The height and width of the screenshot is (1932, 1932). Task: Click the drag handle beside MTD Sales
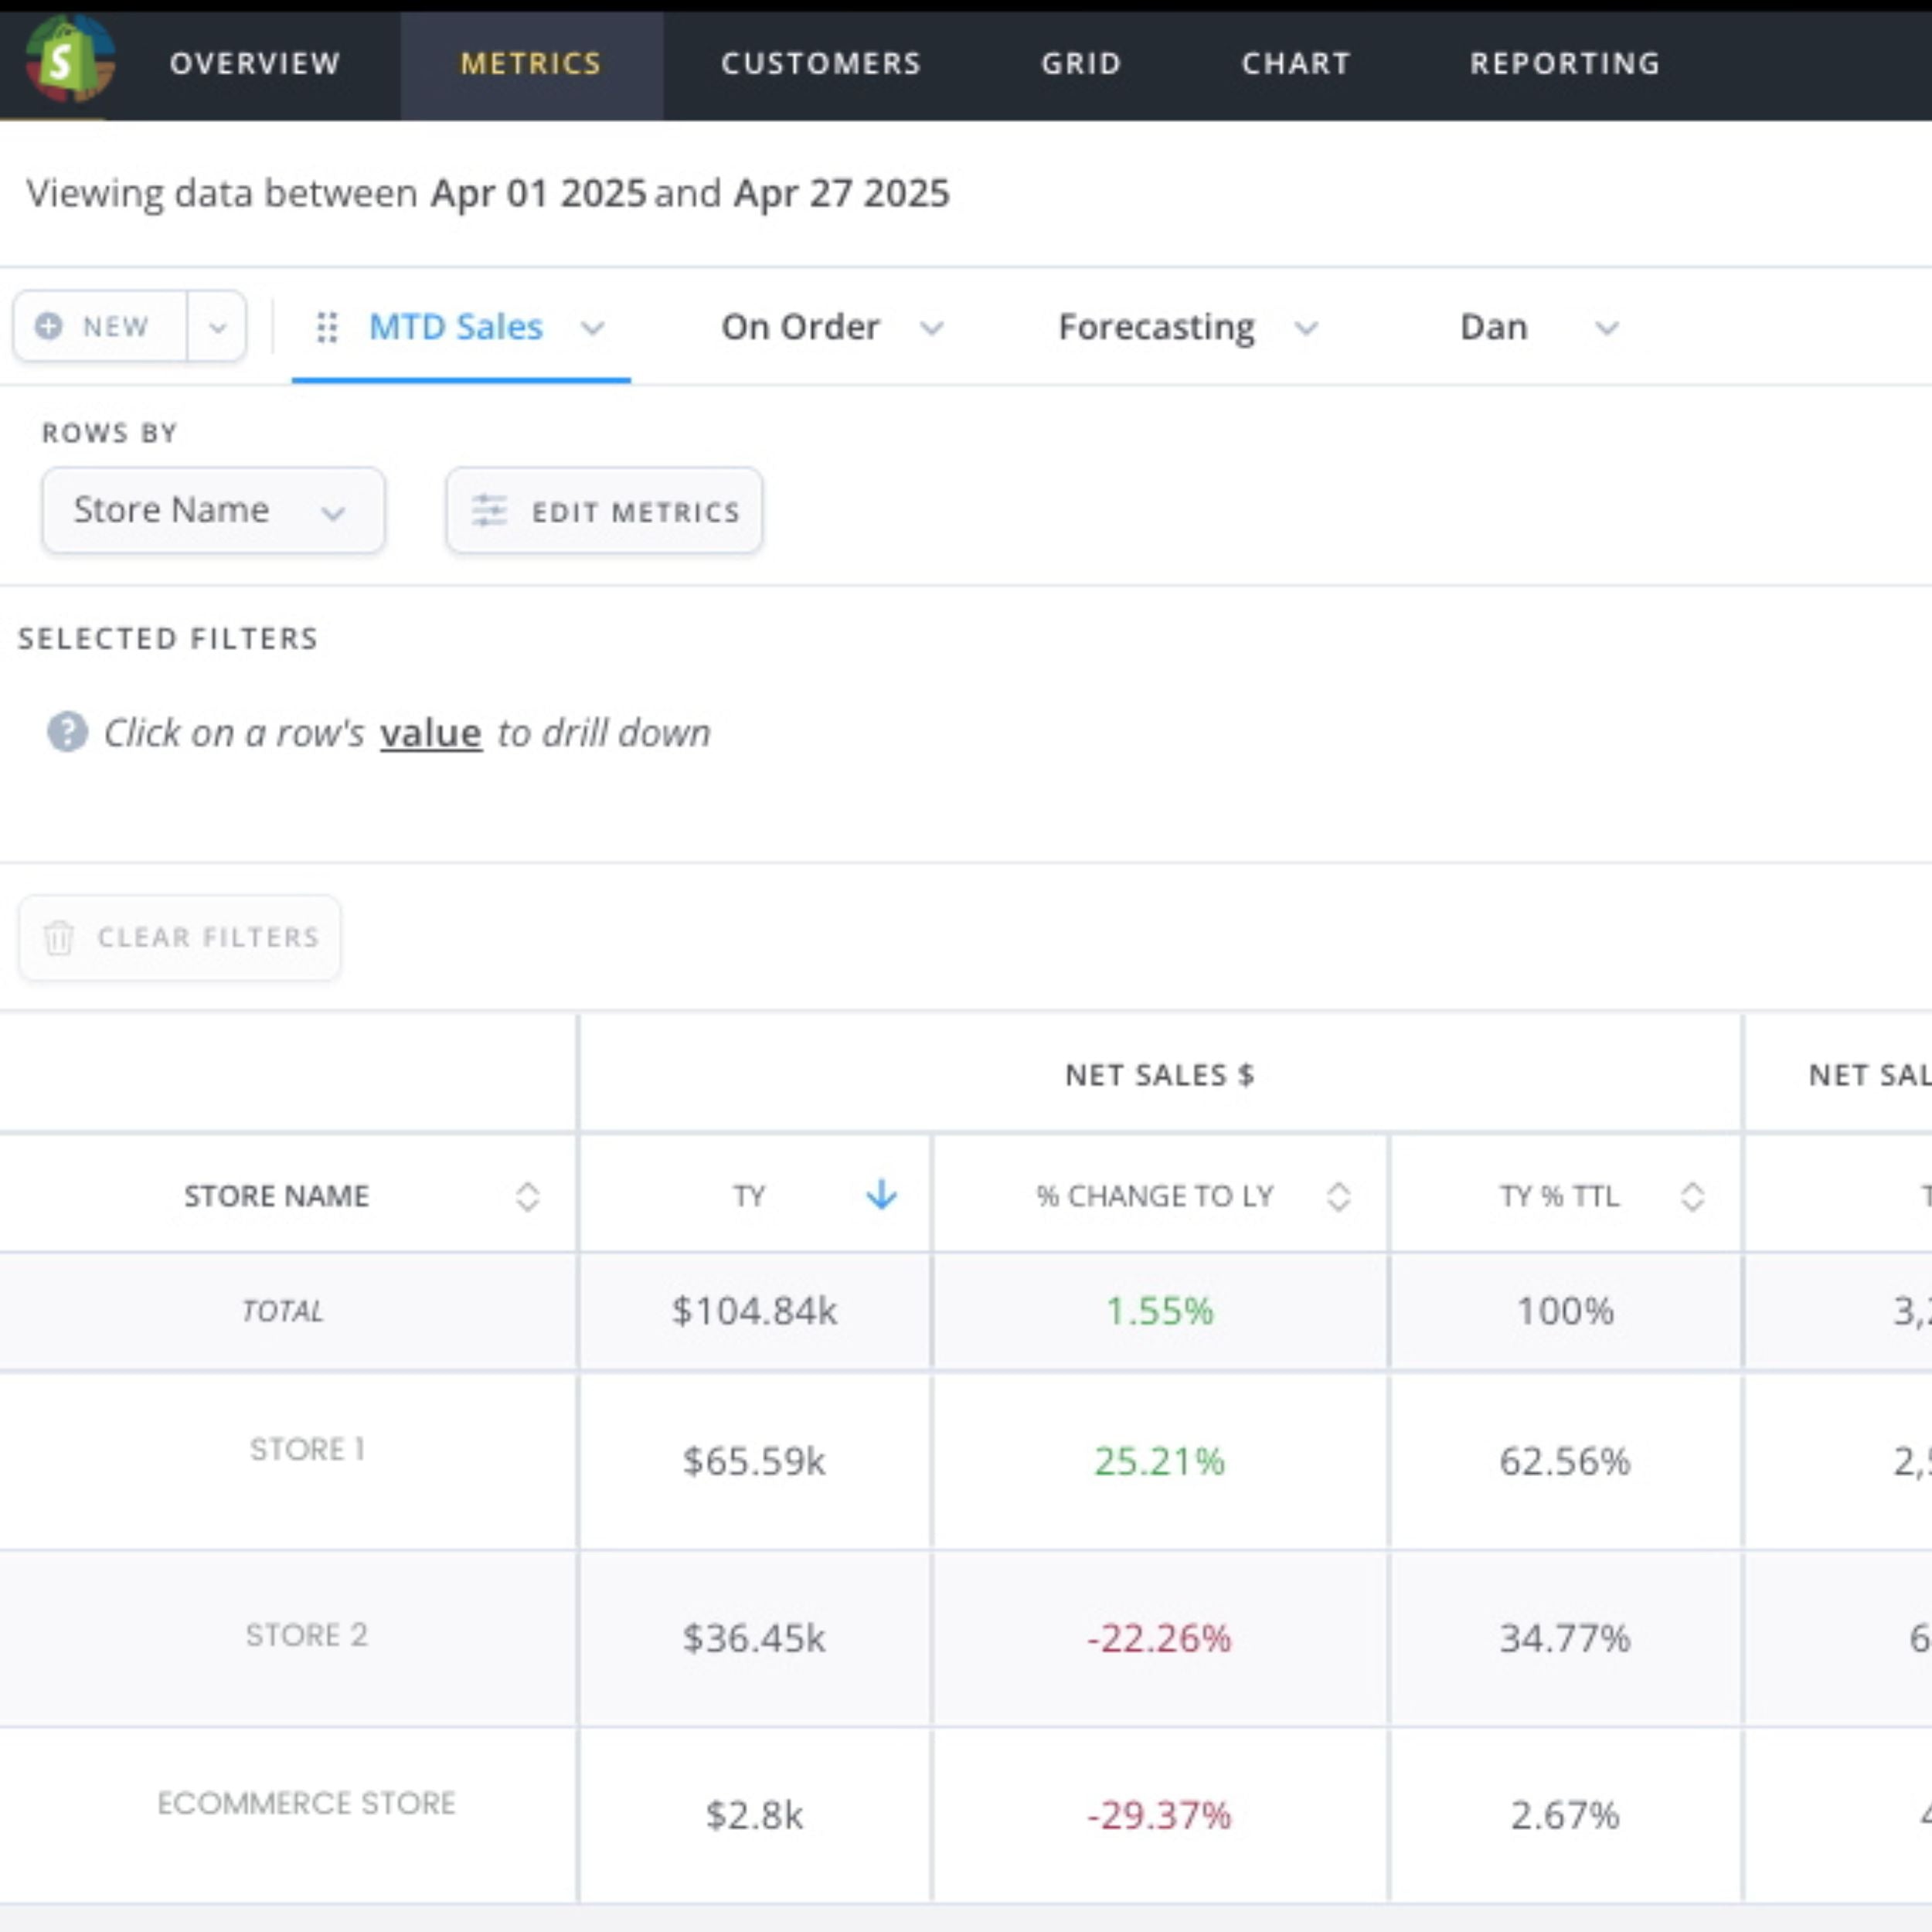point(326,327)
